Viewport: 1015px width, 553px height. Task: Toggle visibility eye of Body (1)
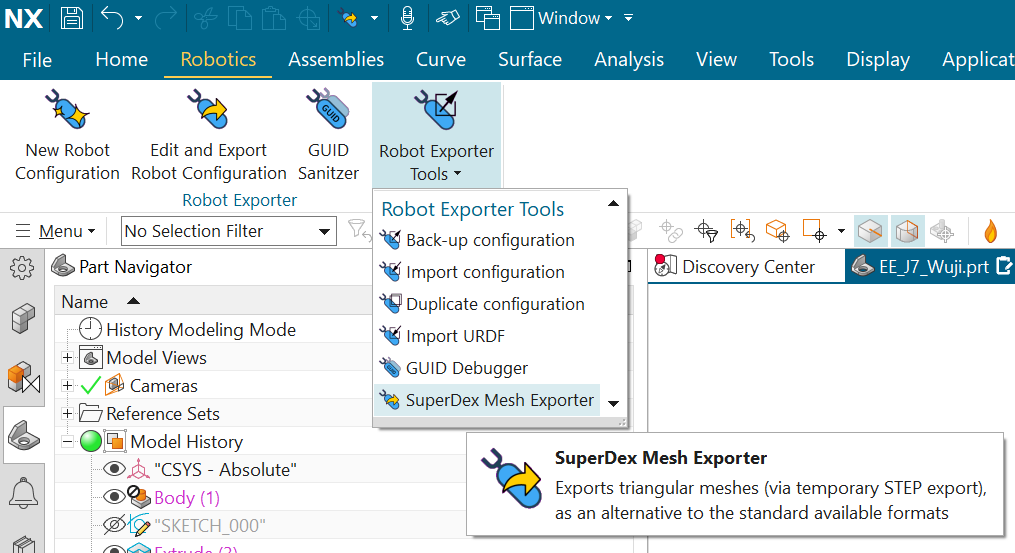pyautogui.click(x=115, y=497)
